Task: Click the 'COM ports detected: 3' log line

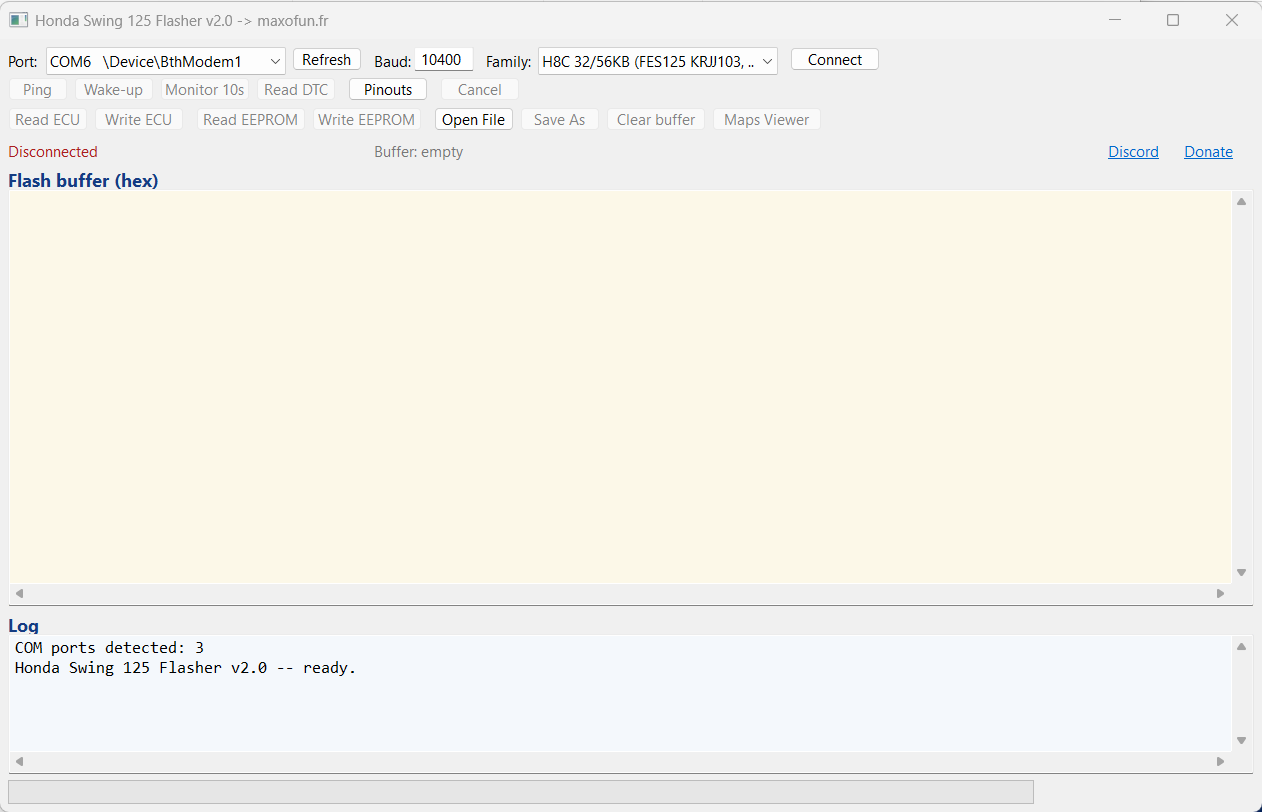Action: 109,648
